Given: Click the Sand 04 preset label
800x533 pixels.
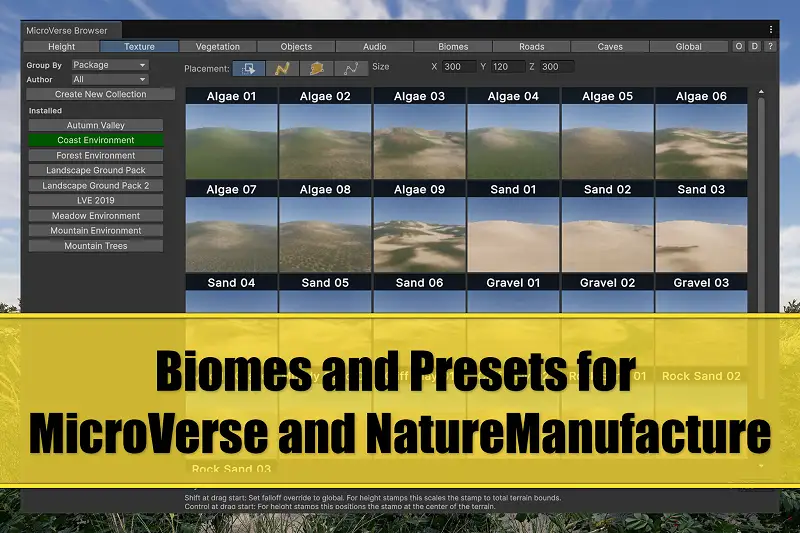Looking at the screenshot, I should pos(231,283).
